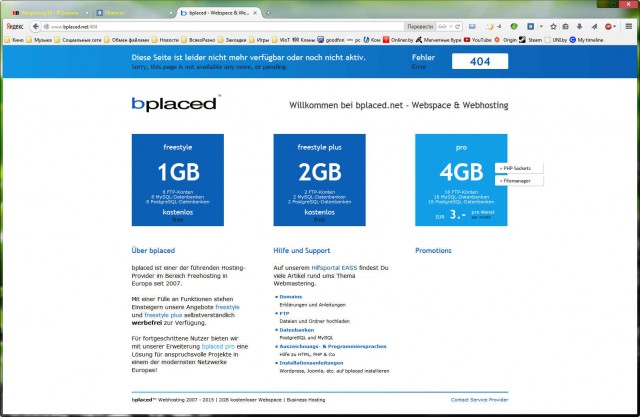Screen dimensions: 640x417
Task: Open the hamburger browser menu
Action: (x=629, y=27)
